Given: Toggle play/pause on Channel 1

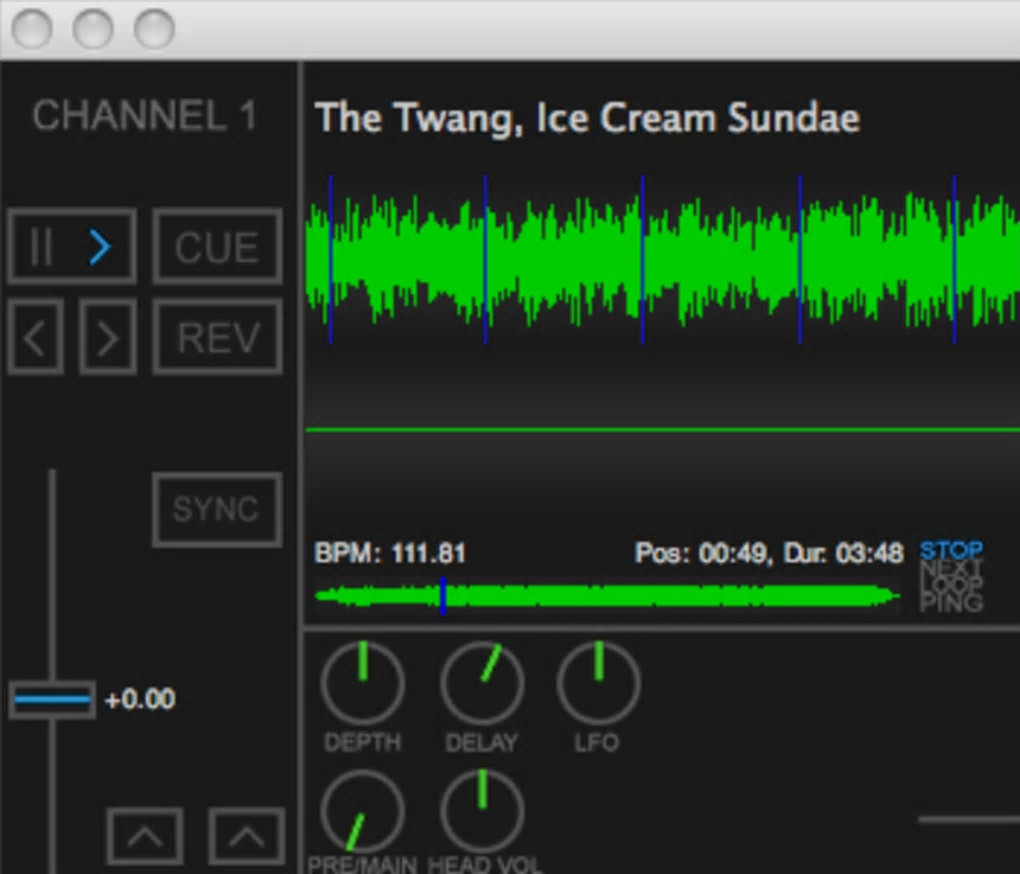Looking at the screenshot, I should pyautogui.click(x=72, y=246).
